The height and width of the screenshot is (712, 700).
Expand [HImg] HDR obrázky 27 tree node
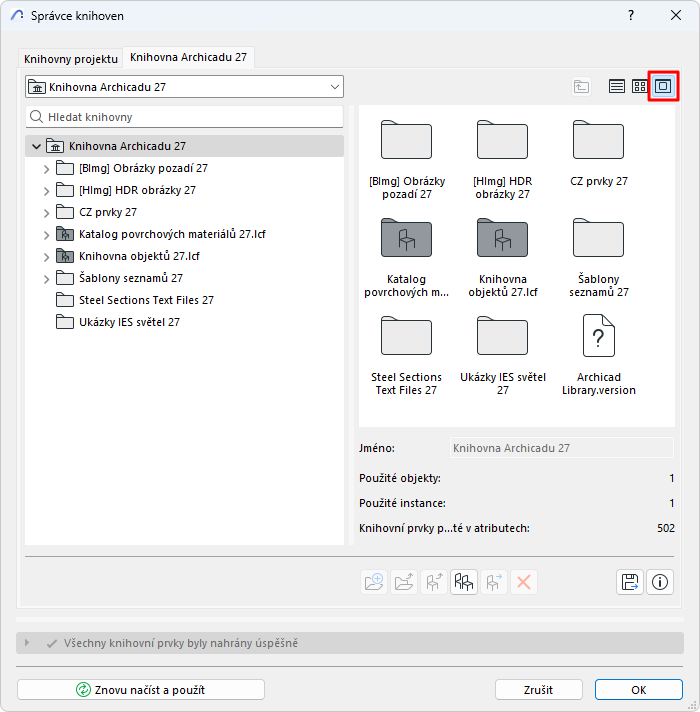pyautogui.click(x=46, y=191)
